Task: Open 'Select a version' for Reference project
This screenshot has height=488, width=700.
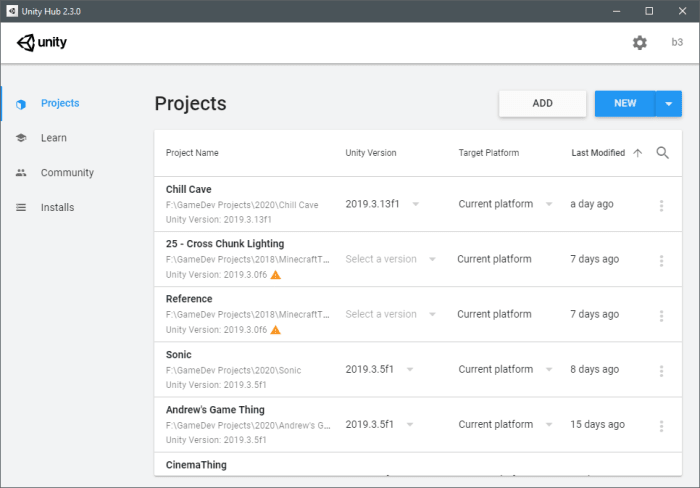Action: [390, 314]
